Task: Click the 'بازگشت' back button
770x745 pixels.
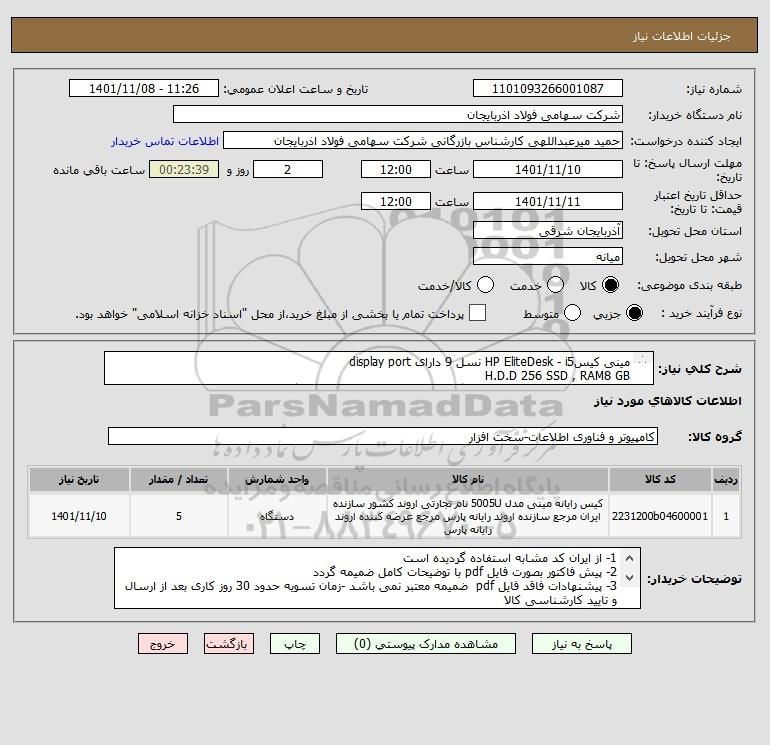Action: point(229,643)
